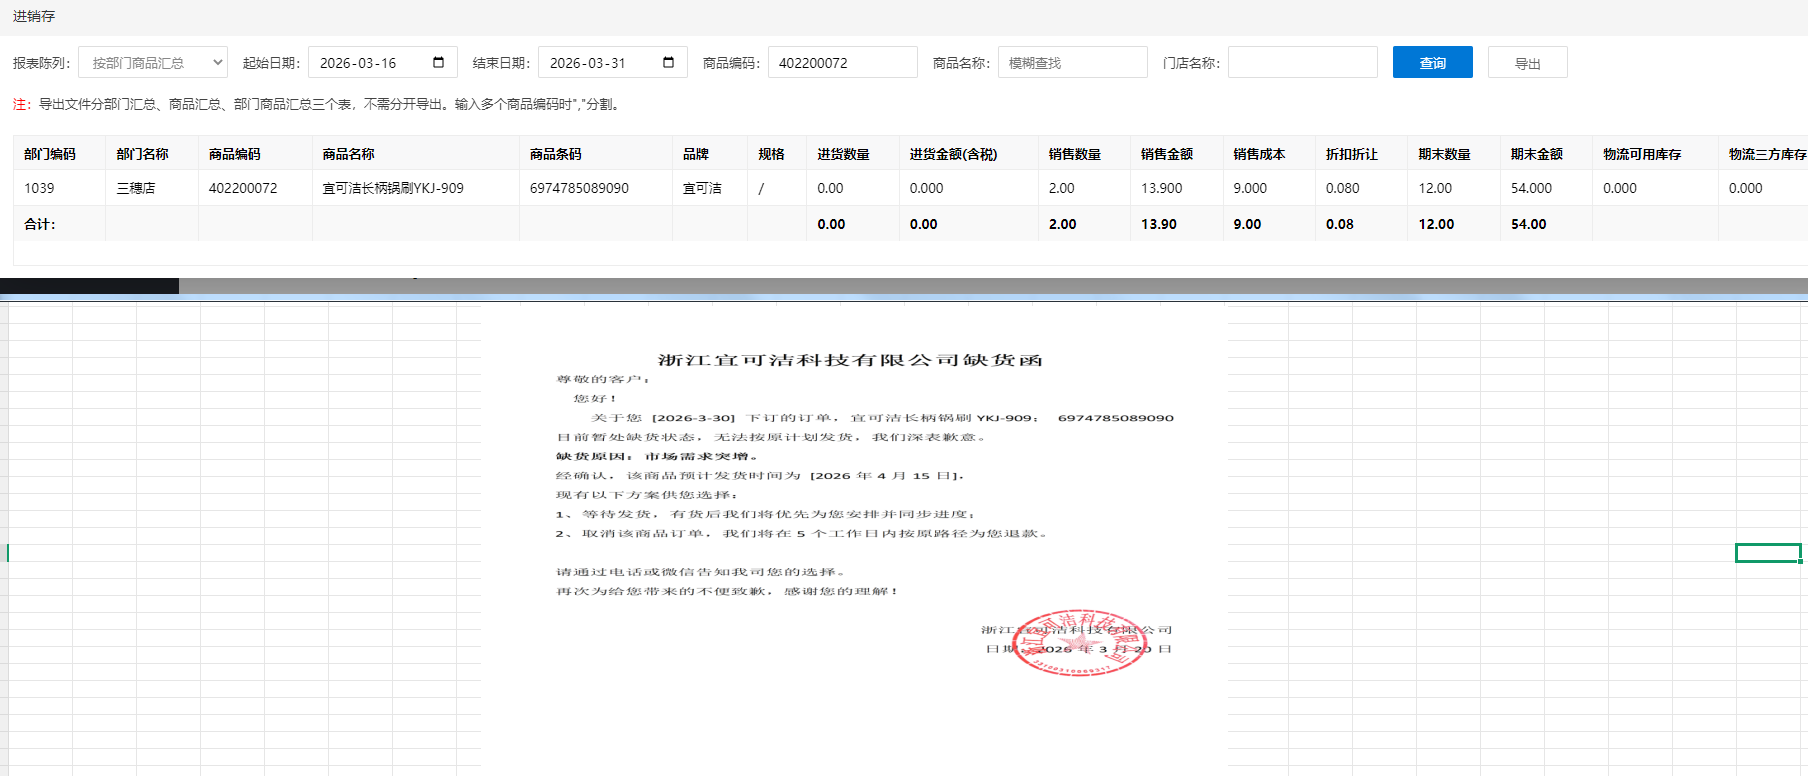This screenshot has width=1808, height=776.
Task: Click barcode 6974785089090 in the table row
Action: (x=579, y=188)
